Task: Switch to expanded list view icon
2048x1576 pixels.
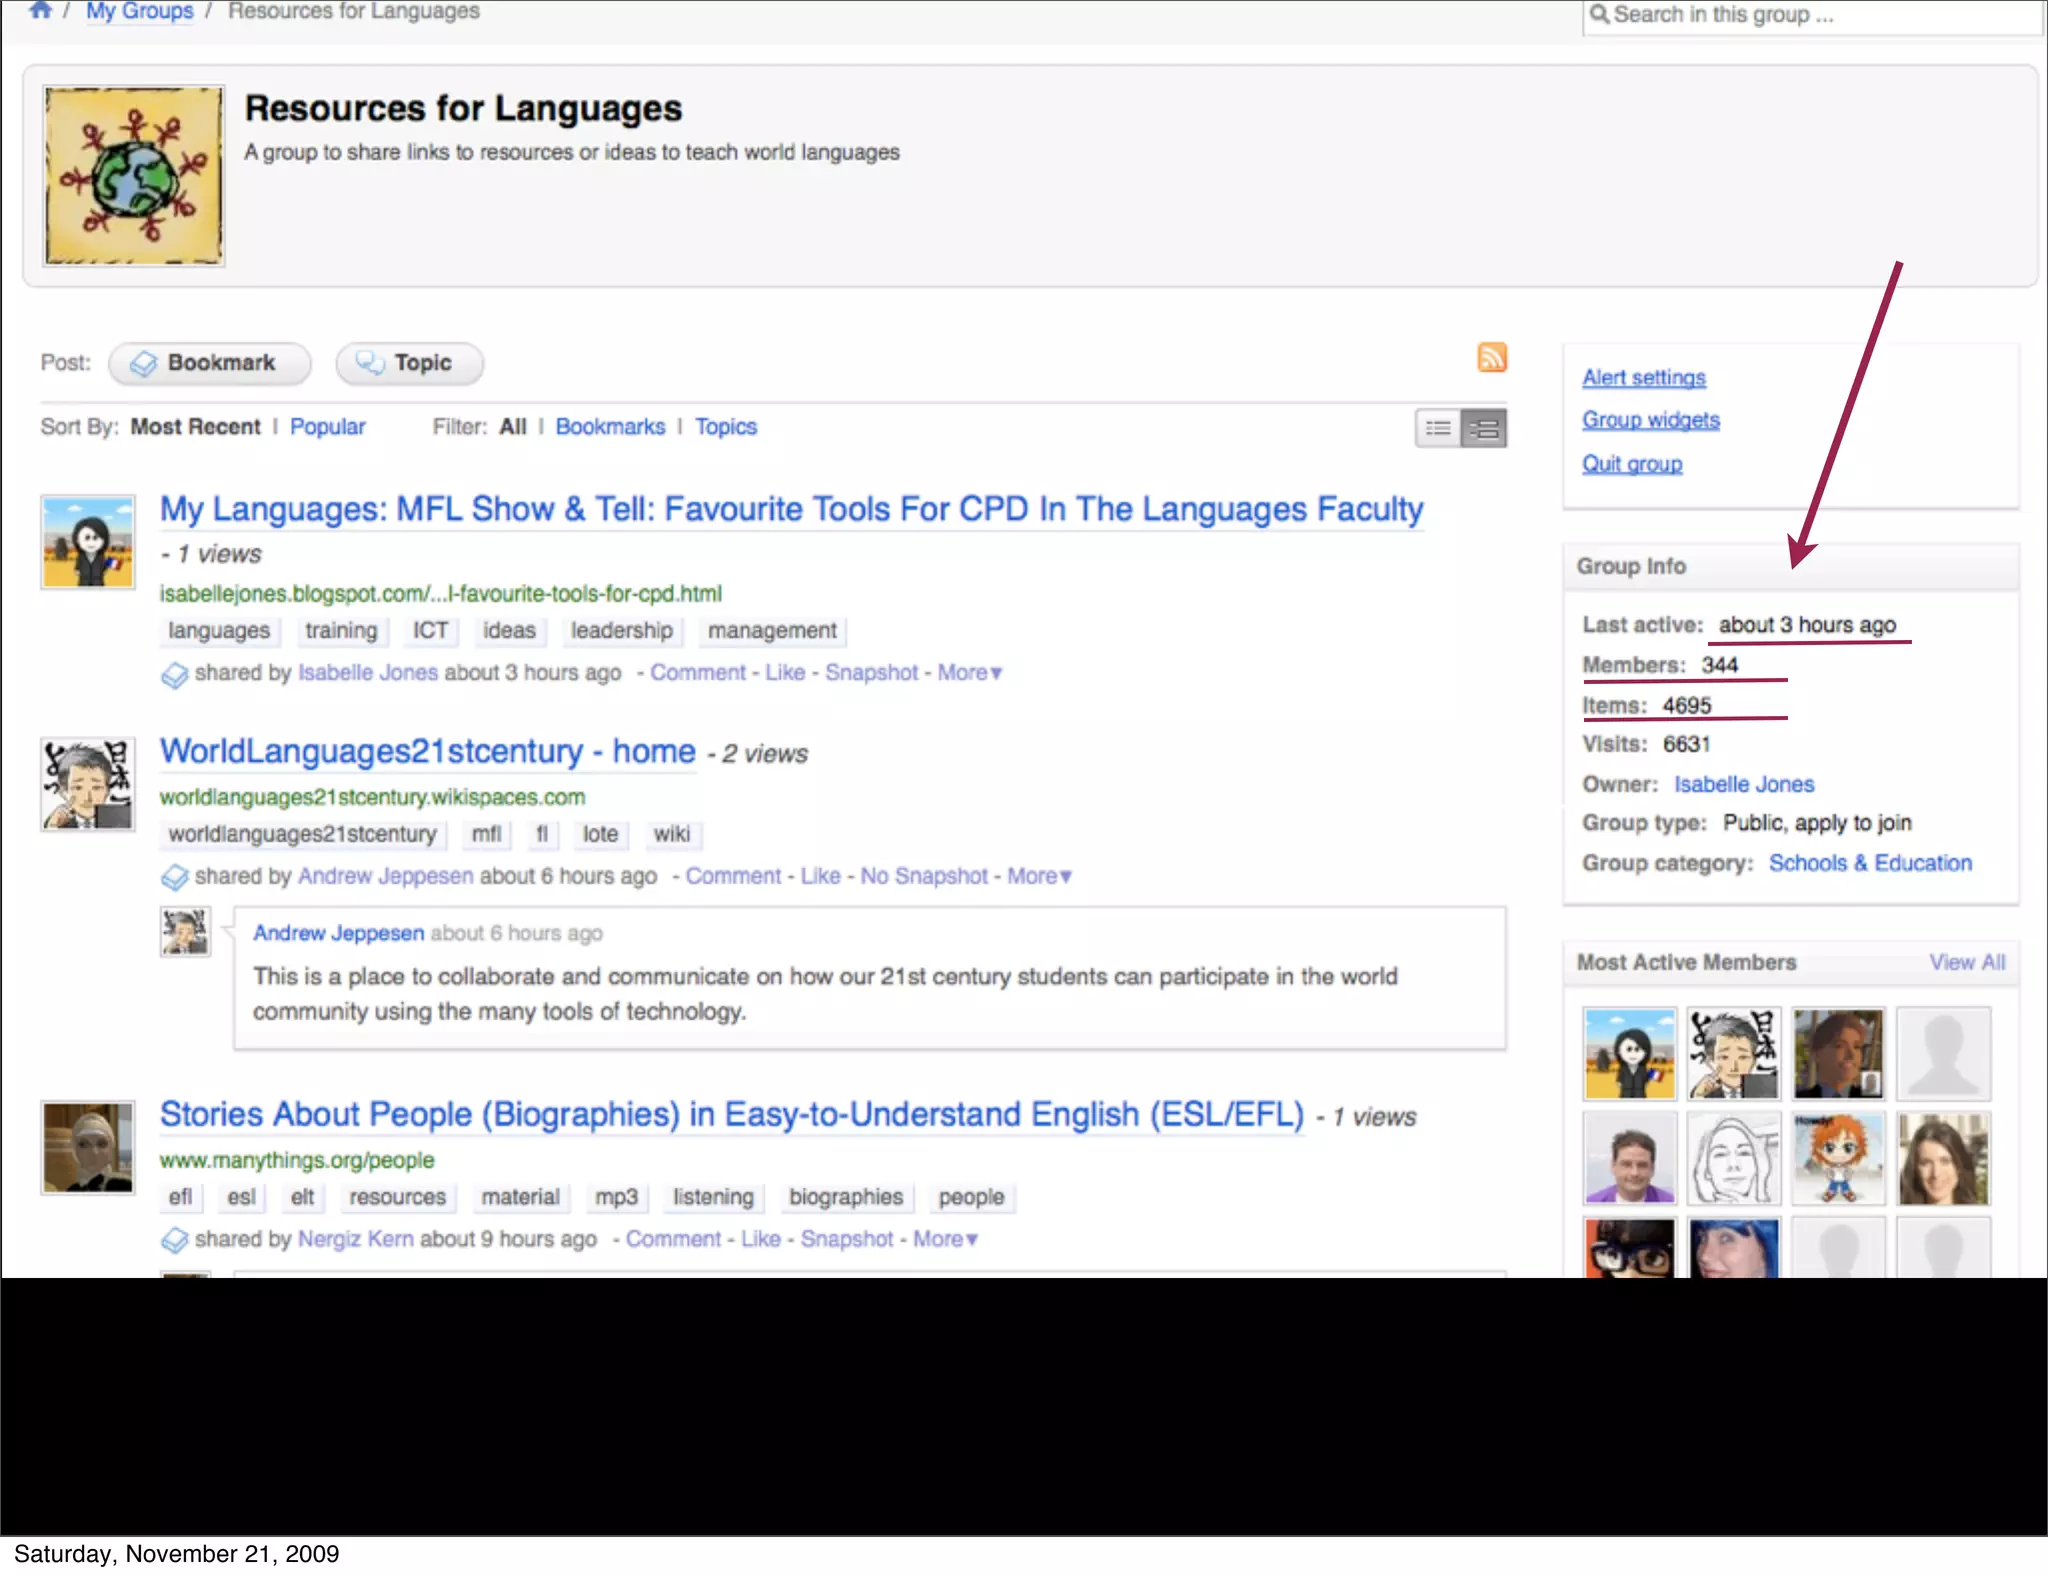Action: pos(1484,428)
